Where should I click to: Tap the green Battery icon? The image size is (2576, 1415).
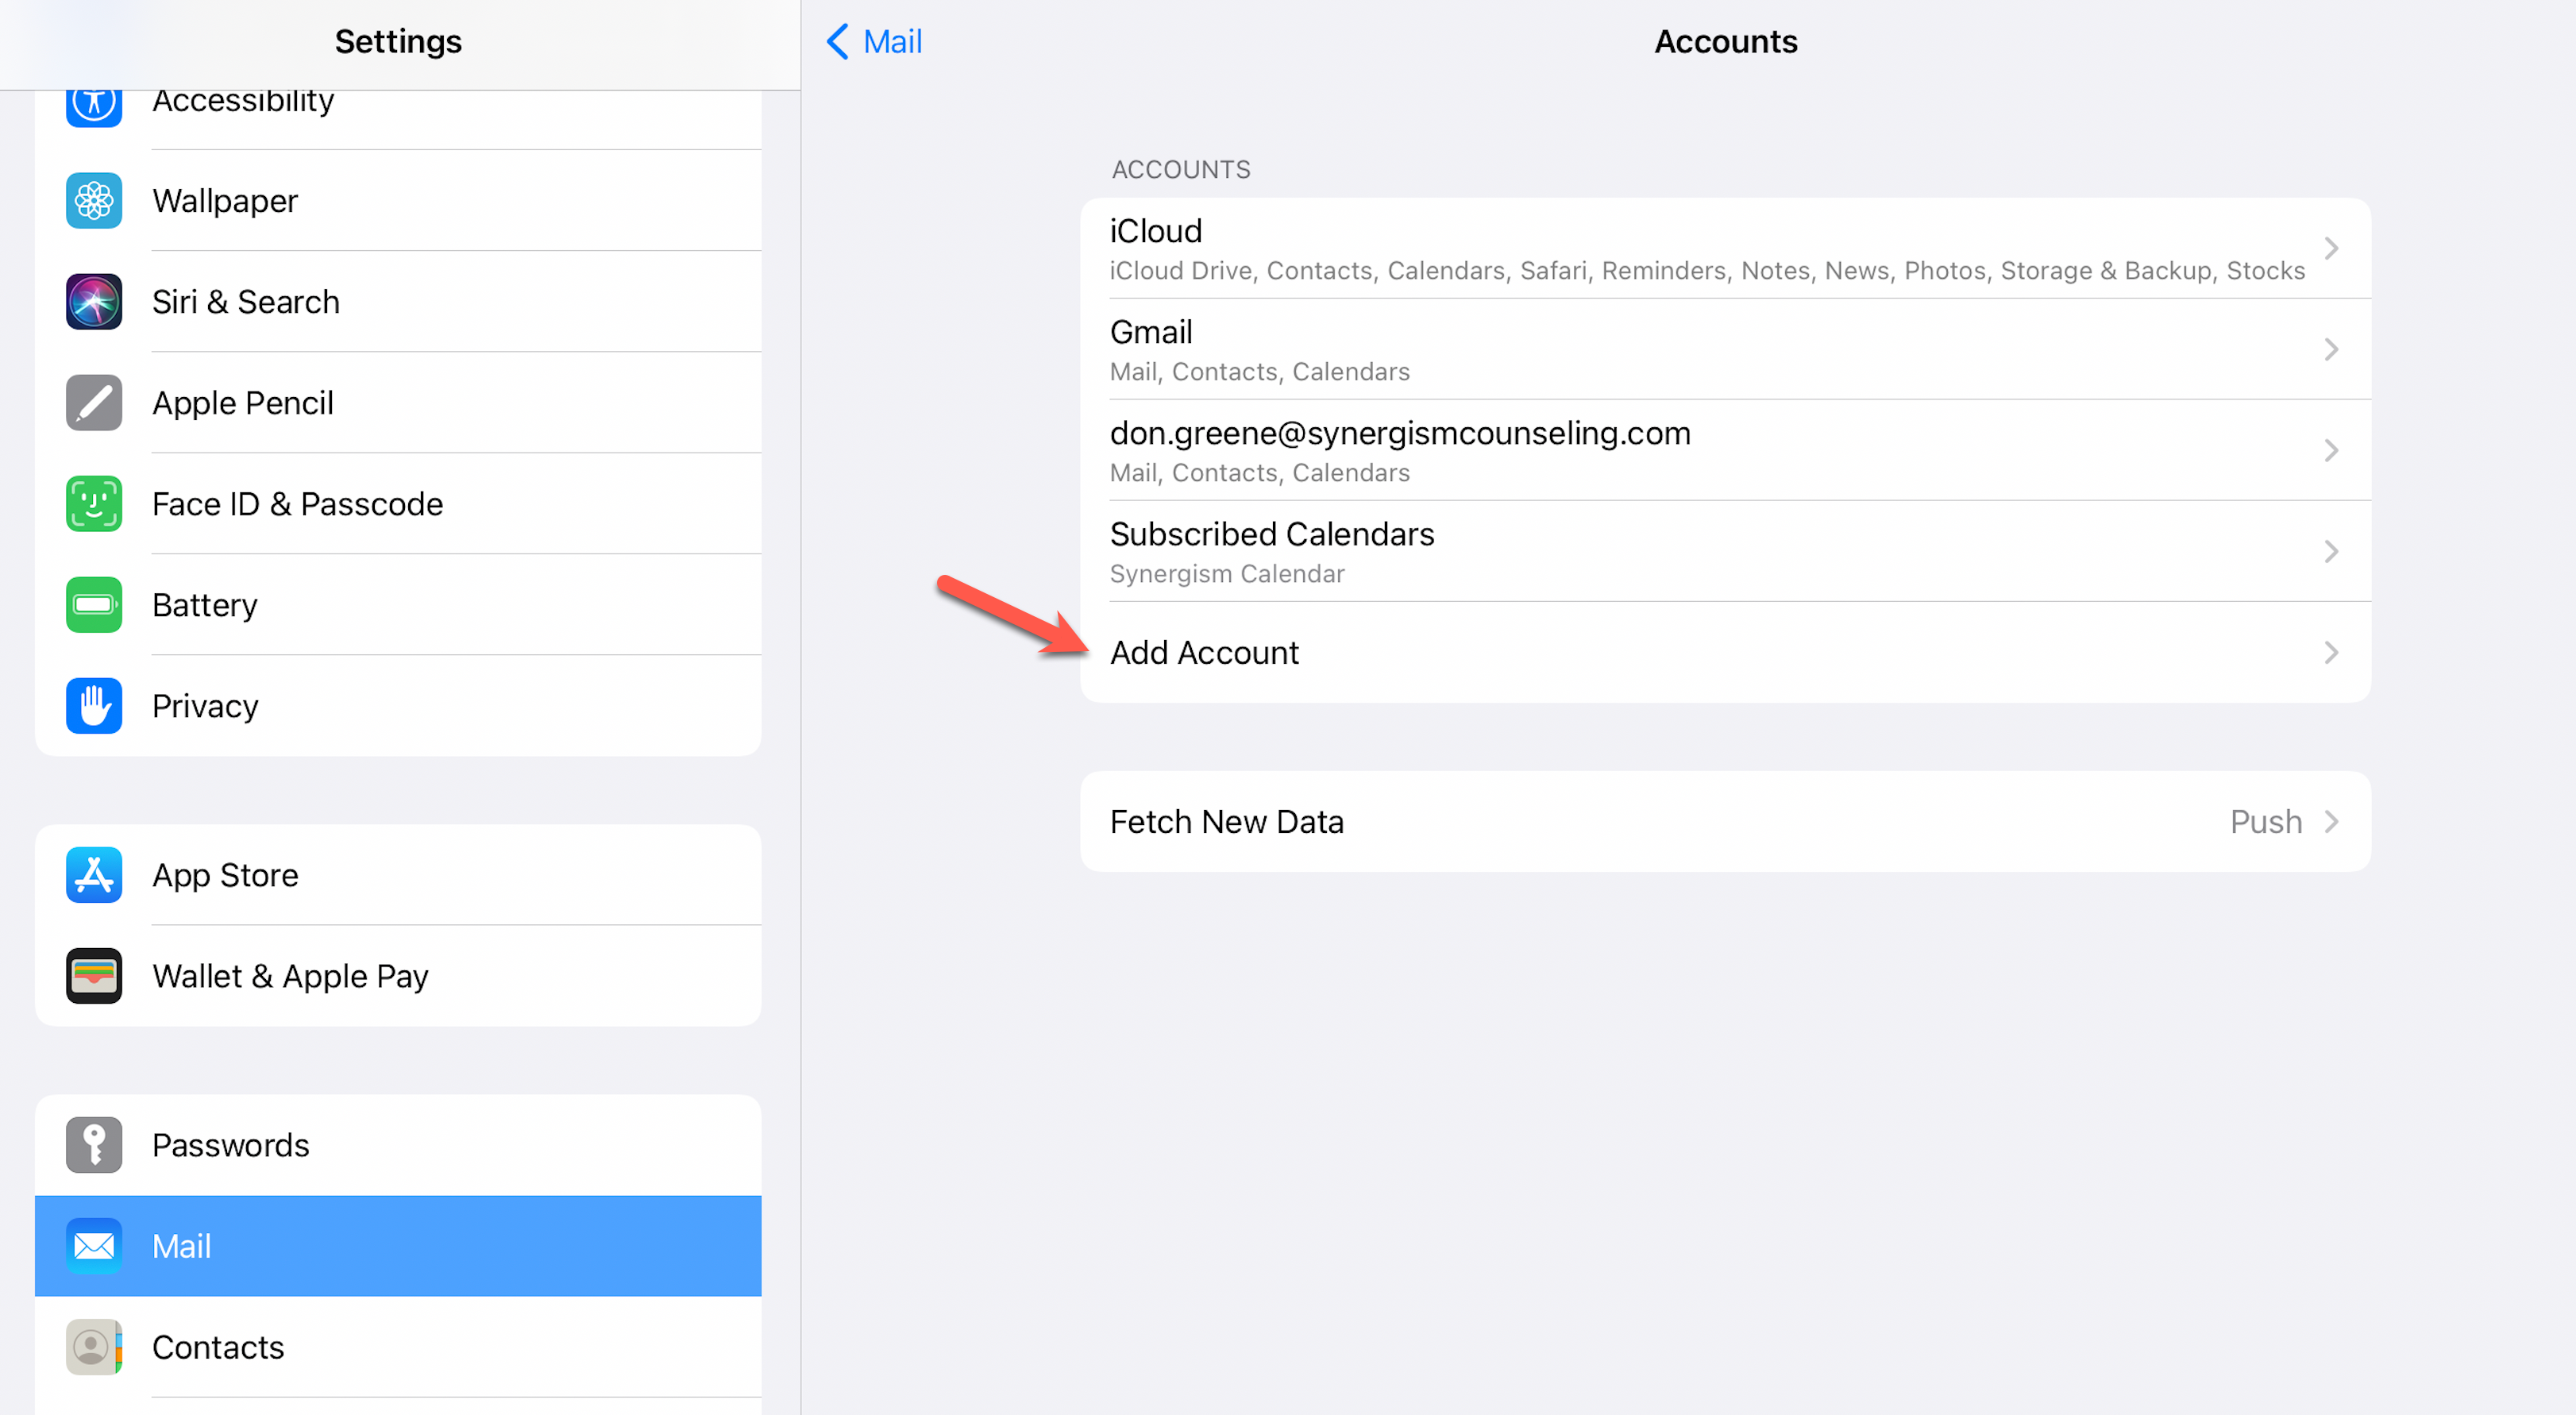[94, 605]
